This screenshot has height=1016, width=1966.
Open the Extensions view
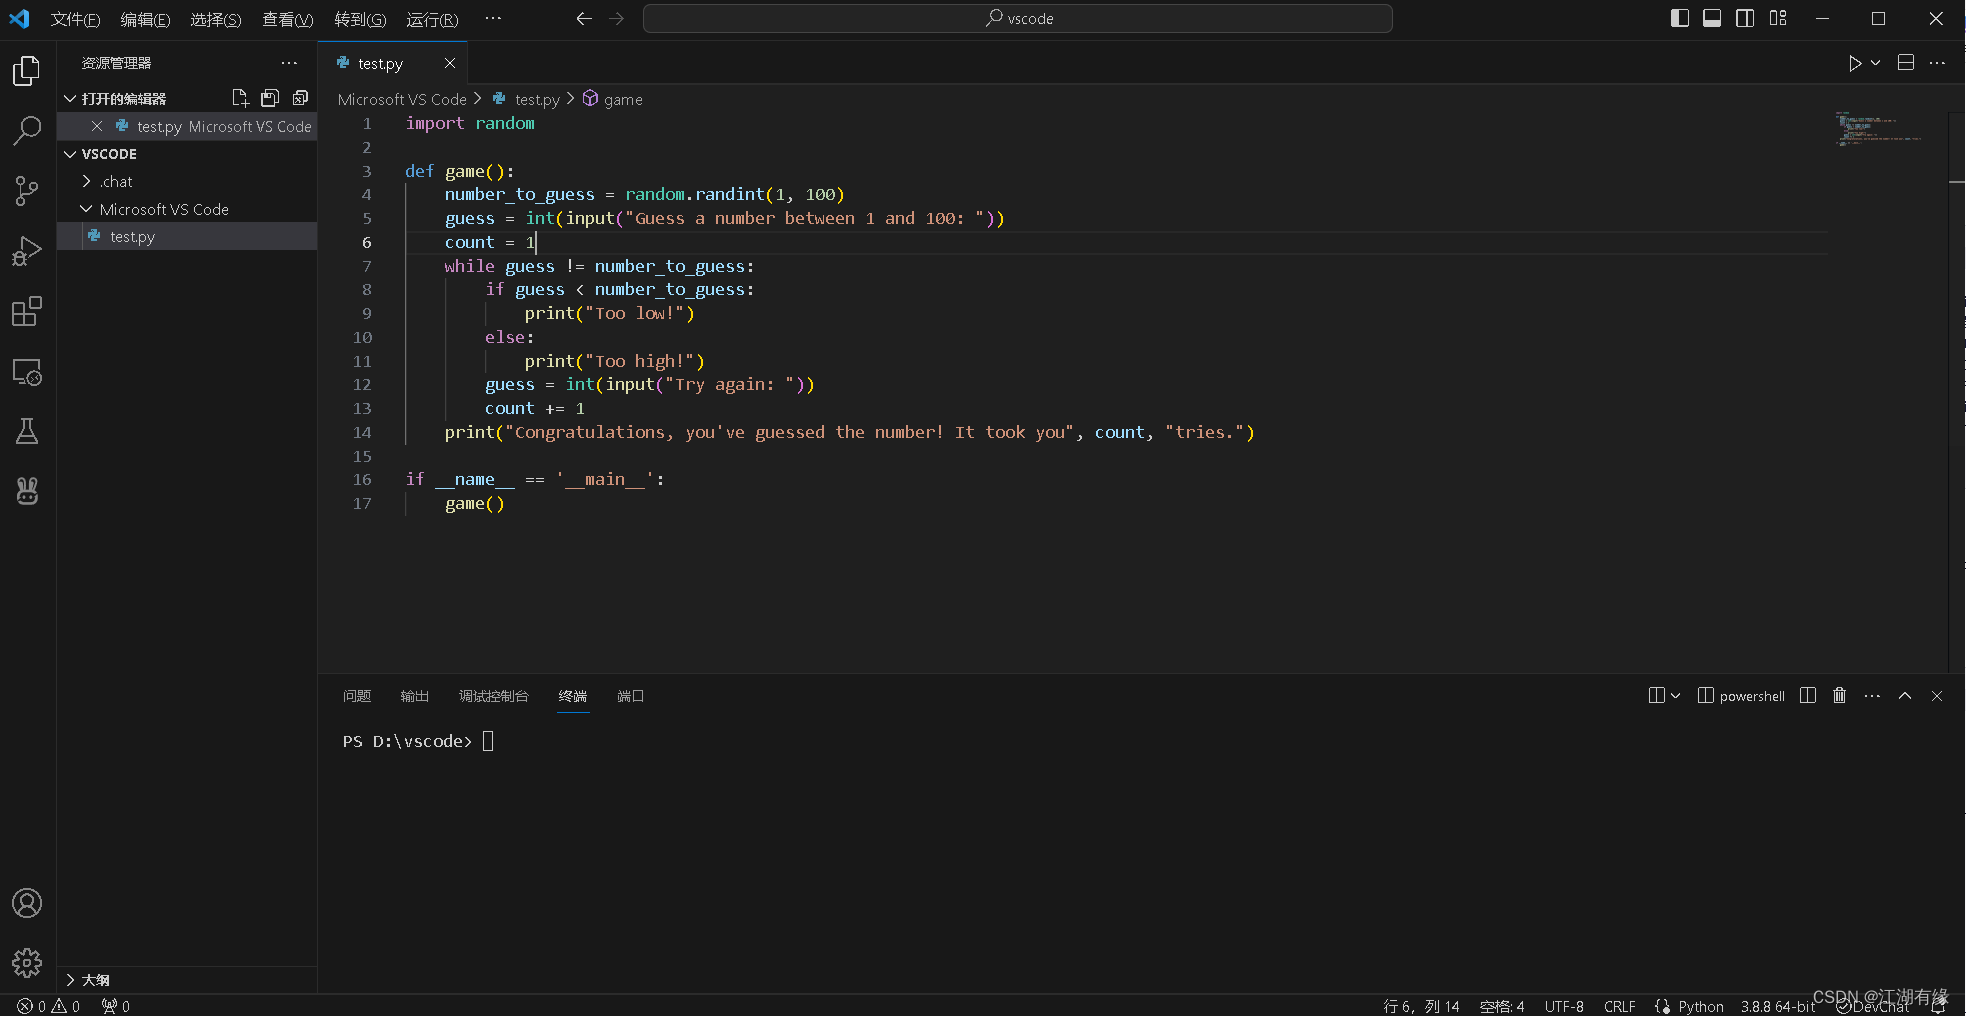click(x=27, y=311)
